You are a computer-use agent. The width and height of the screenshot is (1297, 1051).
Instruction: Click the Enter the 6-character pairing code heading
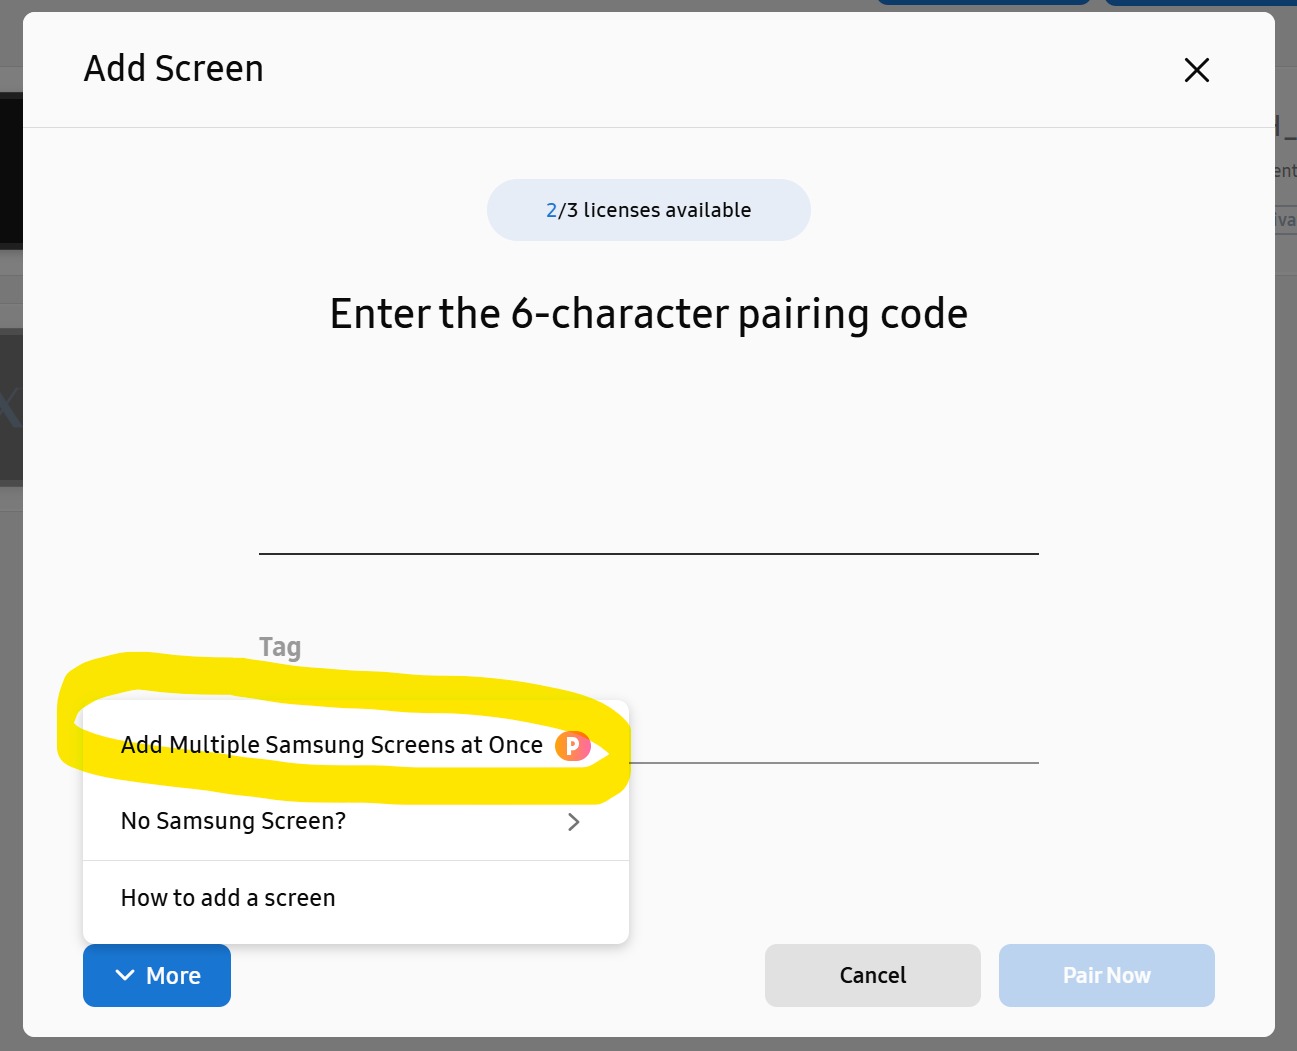648,314
